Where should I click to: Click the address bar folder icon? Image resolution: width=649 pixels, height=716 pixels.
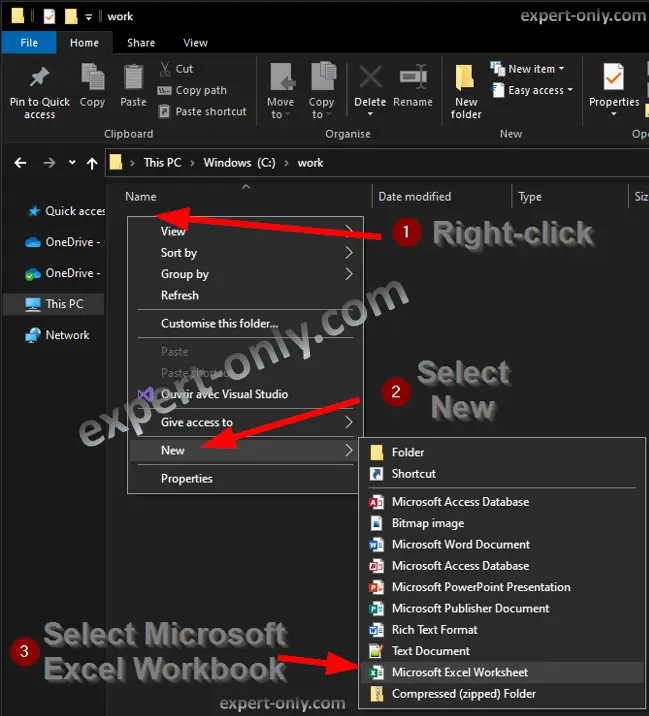[x=116, y=162]
